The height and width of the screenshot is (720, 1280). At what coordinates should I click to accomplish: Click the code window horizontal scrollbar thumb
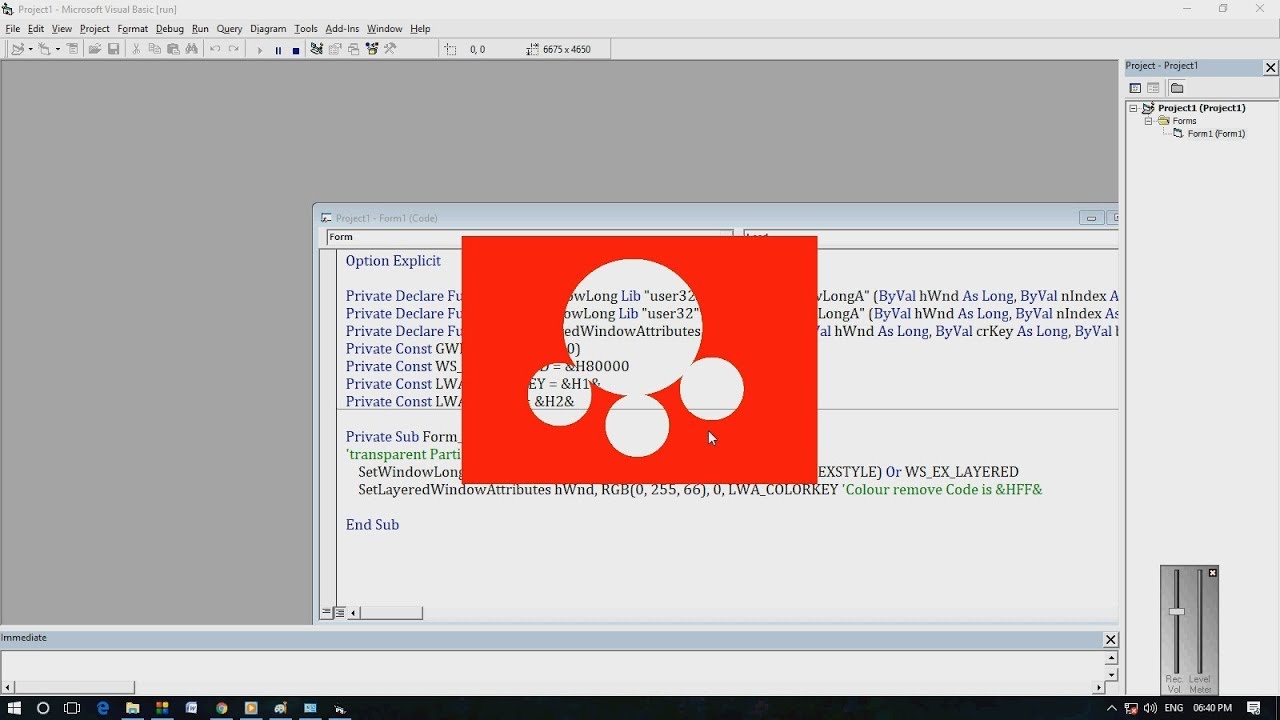392,613
